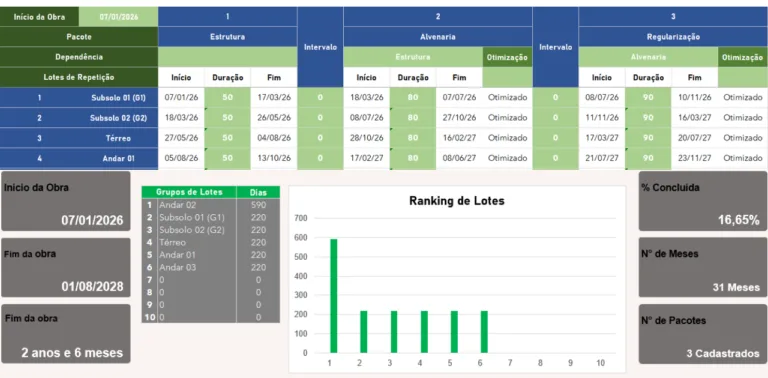Select the 27/10/26 Alvenaria end date
Image resolution: width=768 pixels, height=378 pixels.
point(459,118)
